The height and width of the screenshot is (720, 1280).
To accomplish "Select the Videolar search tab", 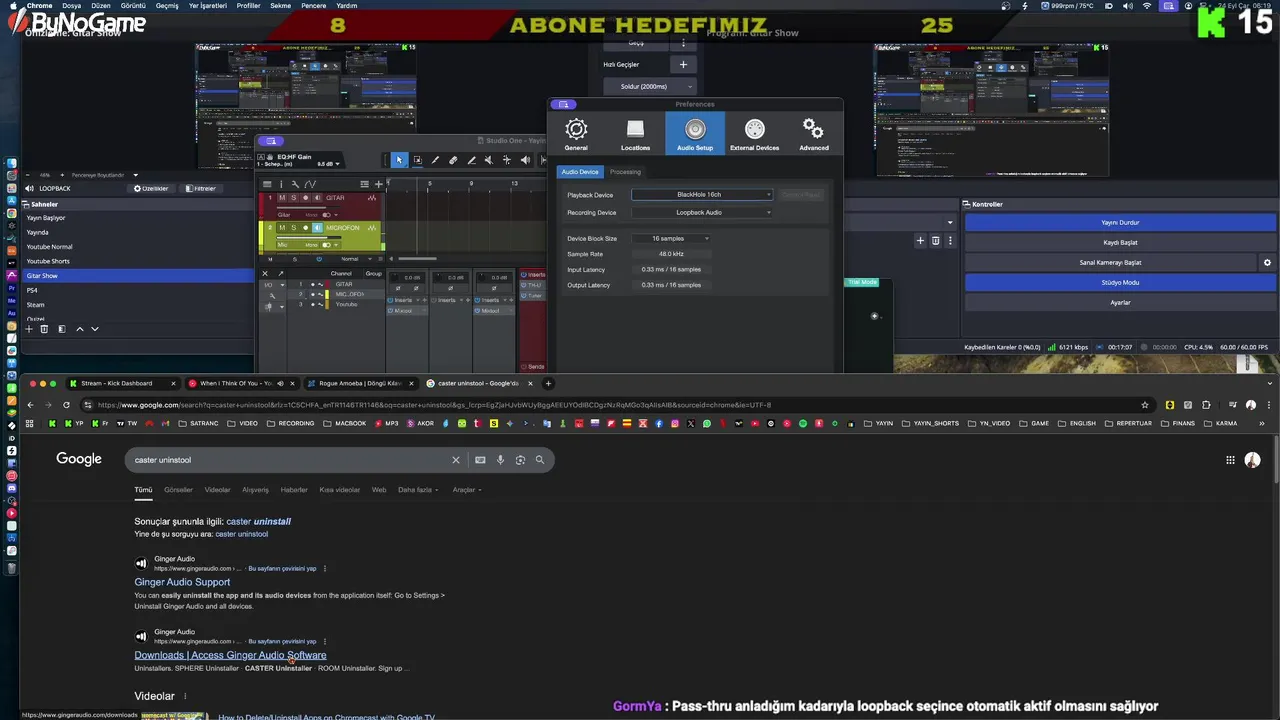I will (217, 490).
